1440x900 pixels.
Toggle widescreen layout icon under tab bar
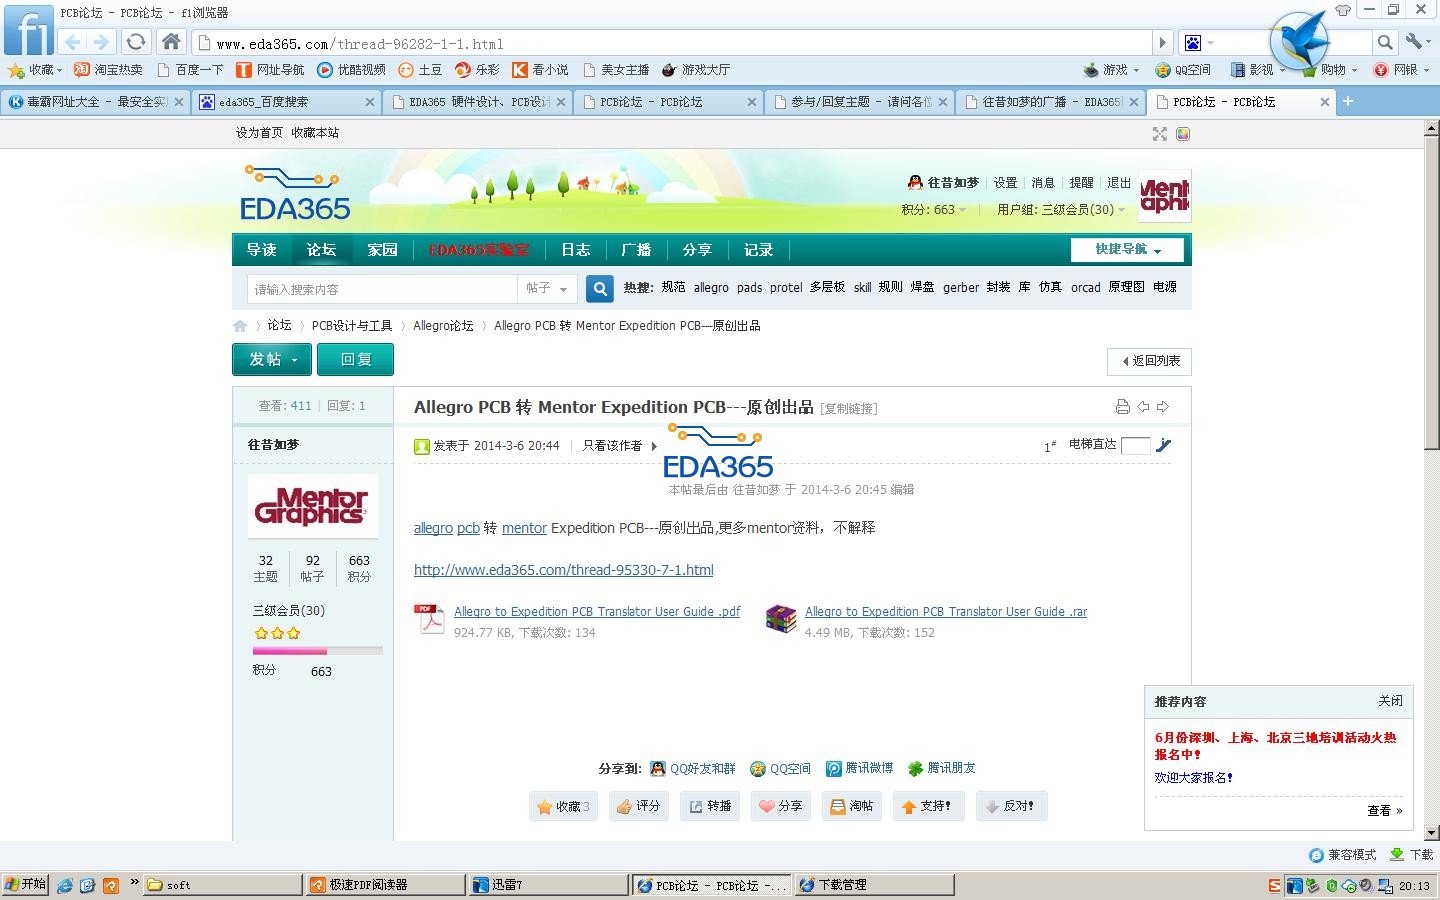pyautogui.click(x=1160, y=134)
